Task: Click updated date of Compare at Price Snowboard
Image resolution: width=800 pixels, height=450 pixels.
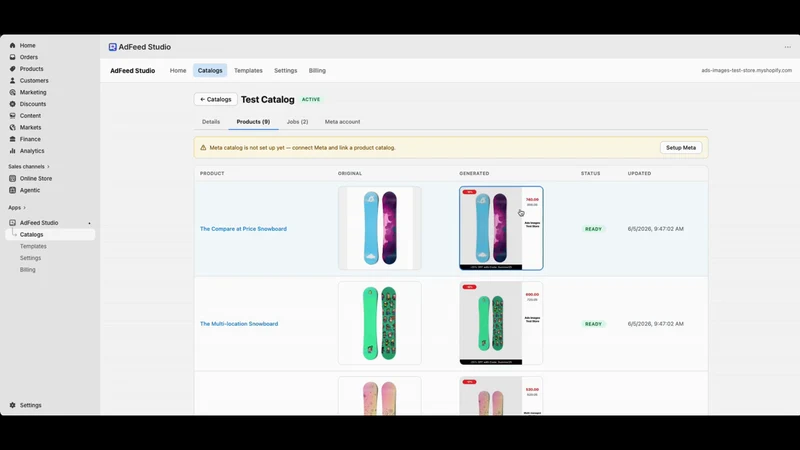Action: [656, 229]
